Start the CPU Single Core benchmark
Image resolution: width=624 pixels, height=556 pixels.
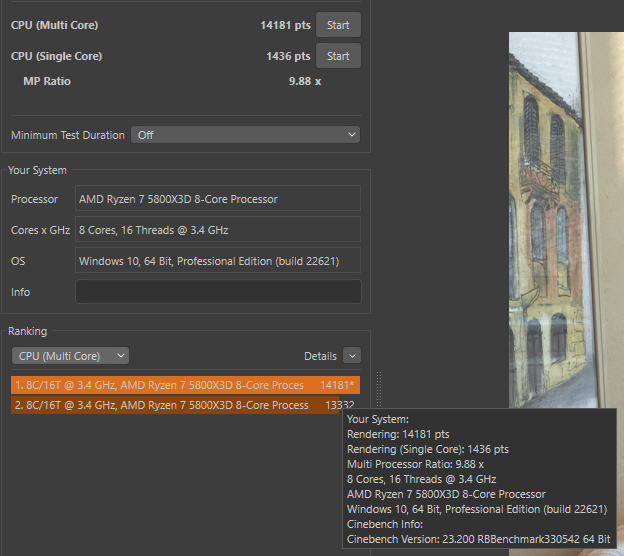338,56
